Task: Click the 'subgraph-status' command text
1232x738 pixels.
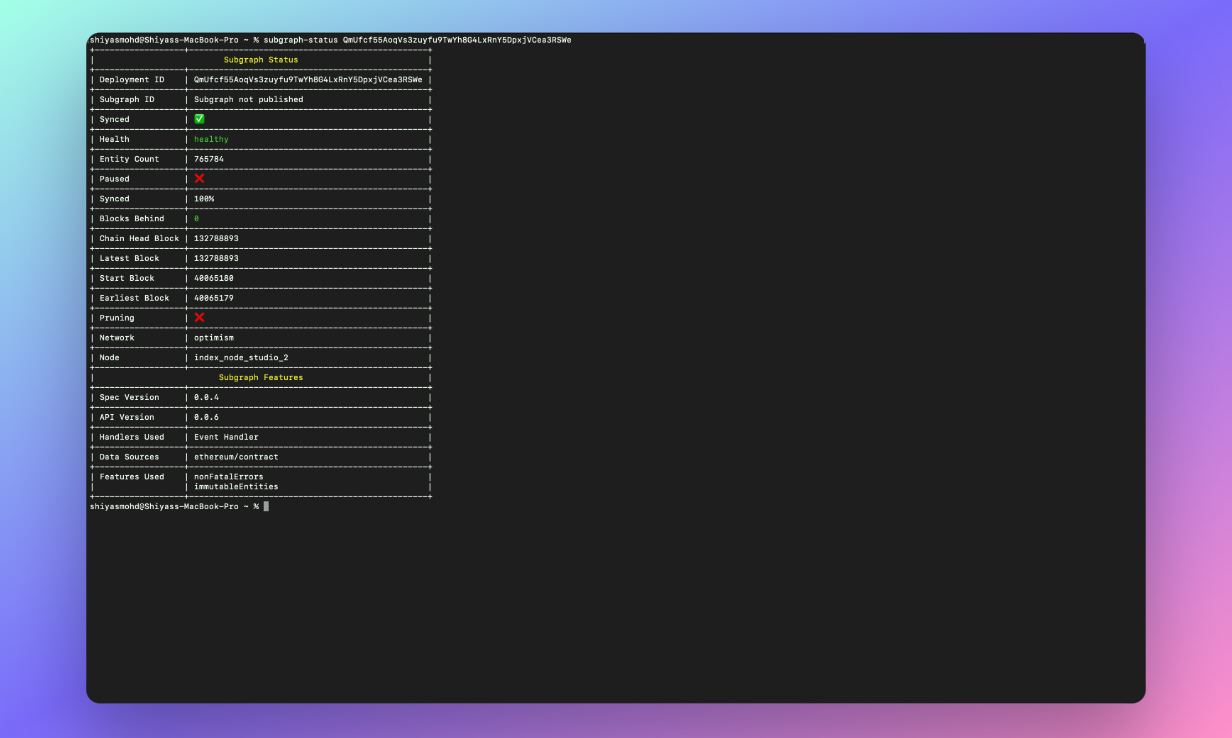Action: pyautogui.click(x=301, y=40)
